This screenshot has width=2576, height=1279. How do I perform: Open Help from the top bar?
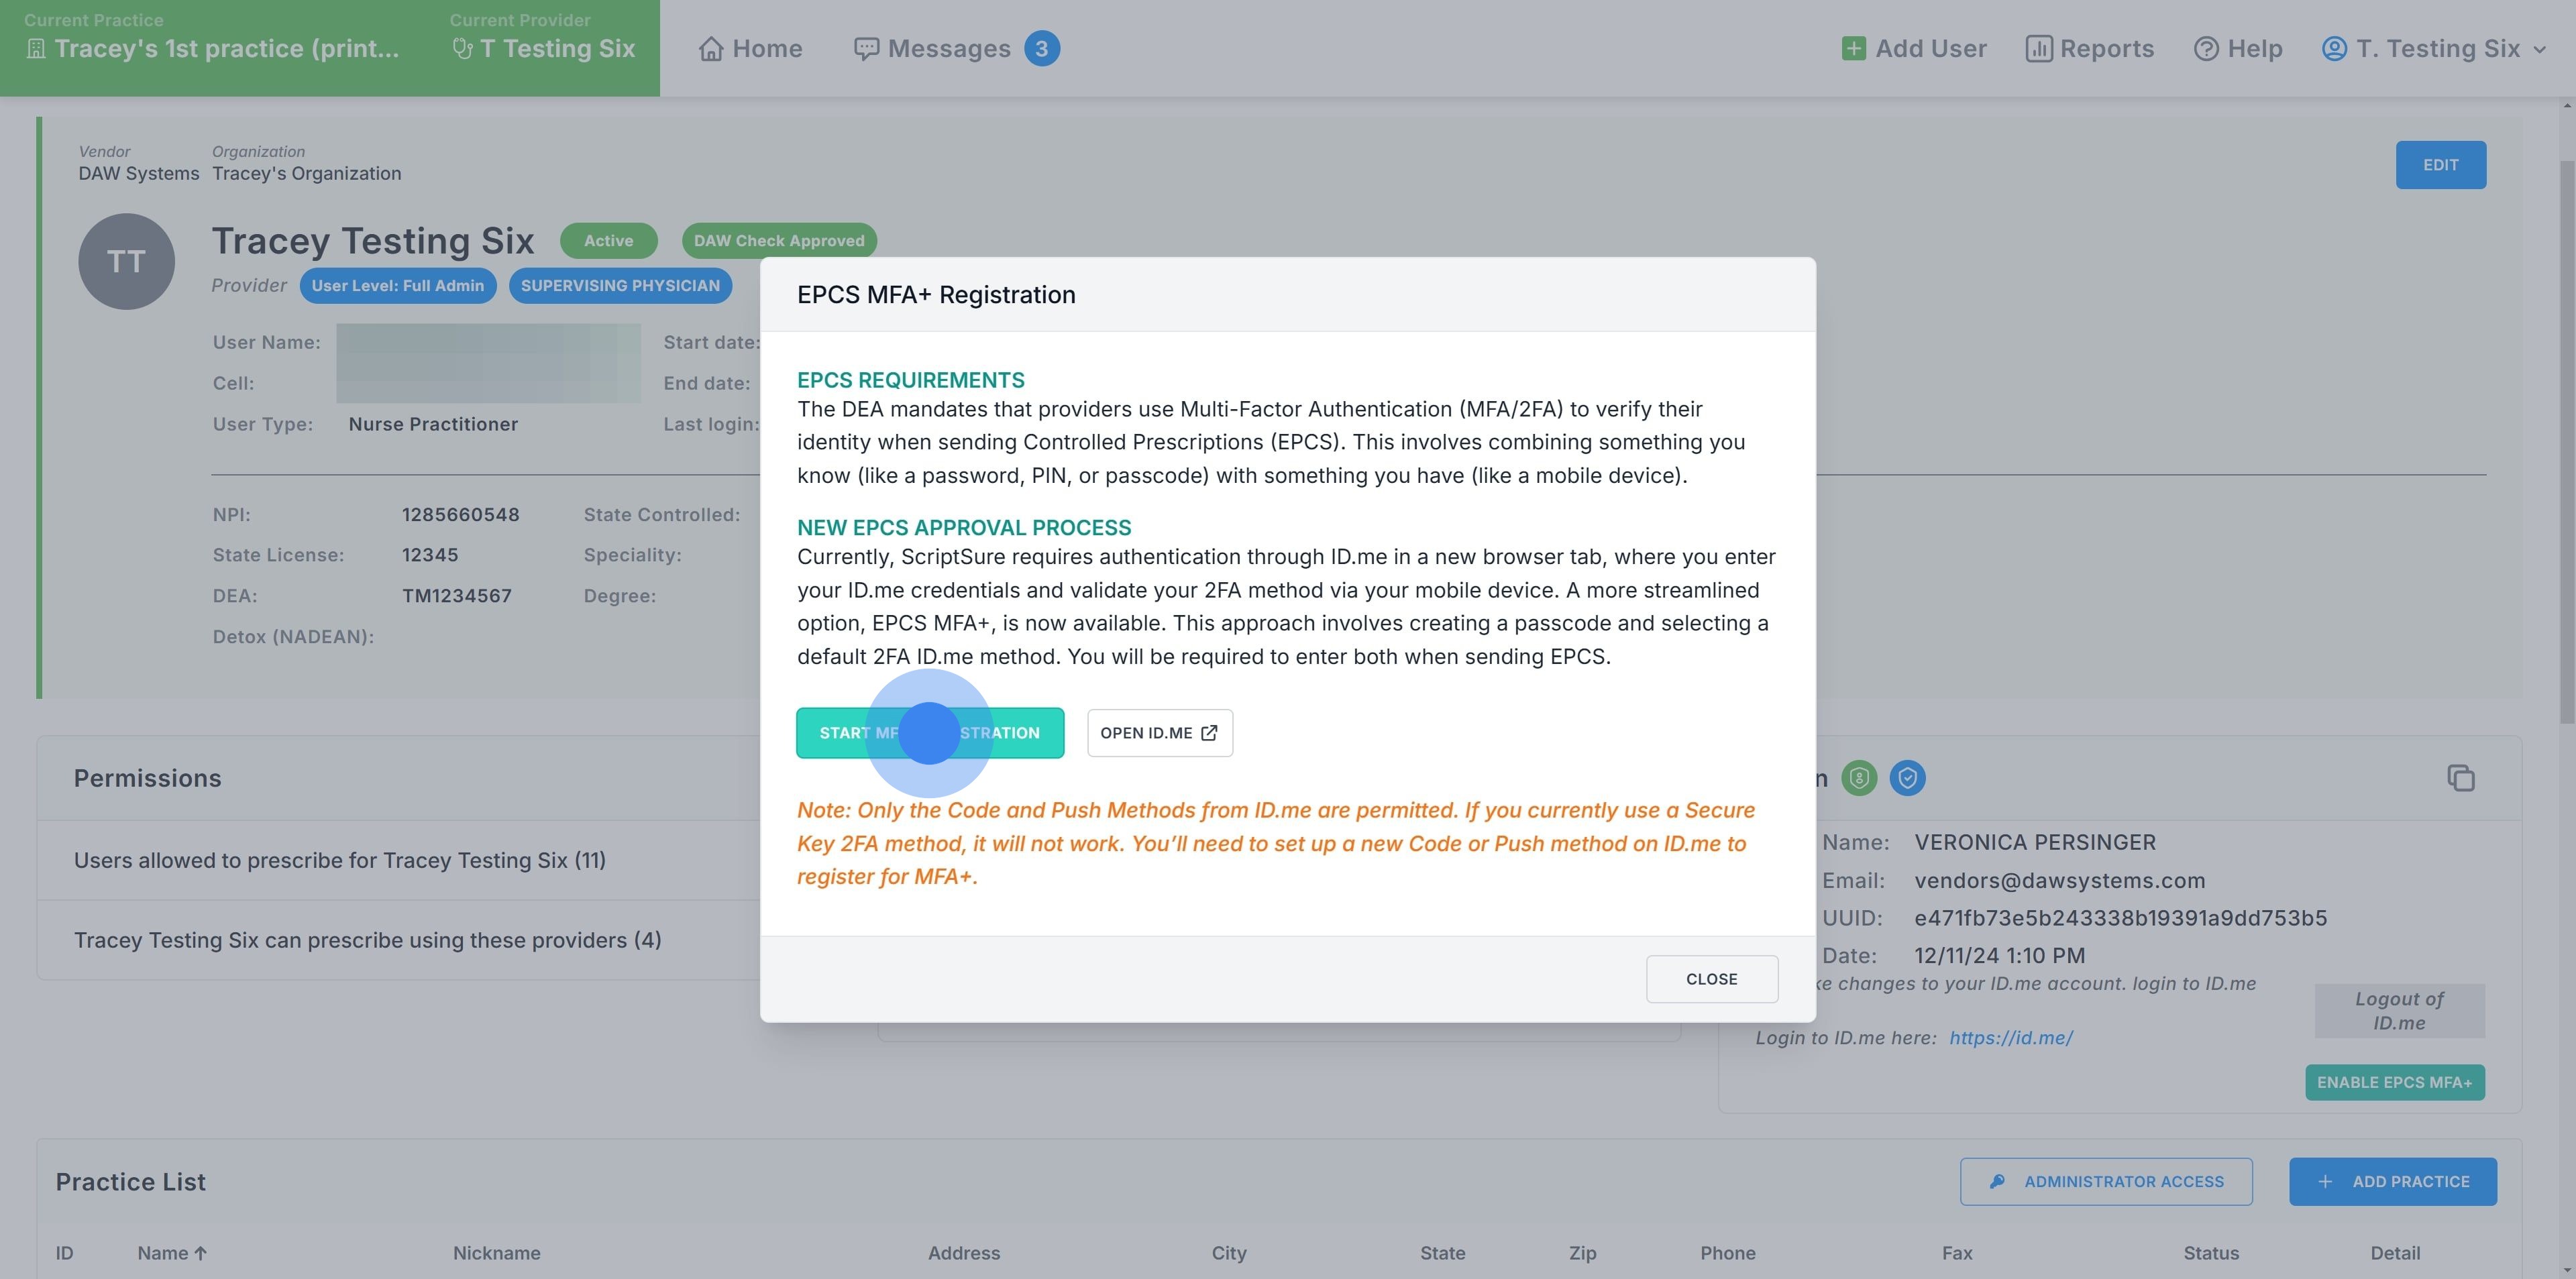[x=2237, y=48]
